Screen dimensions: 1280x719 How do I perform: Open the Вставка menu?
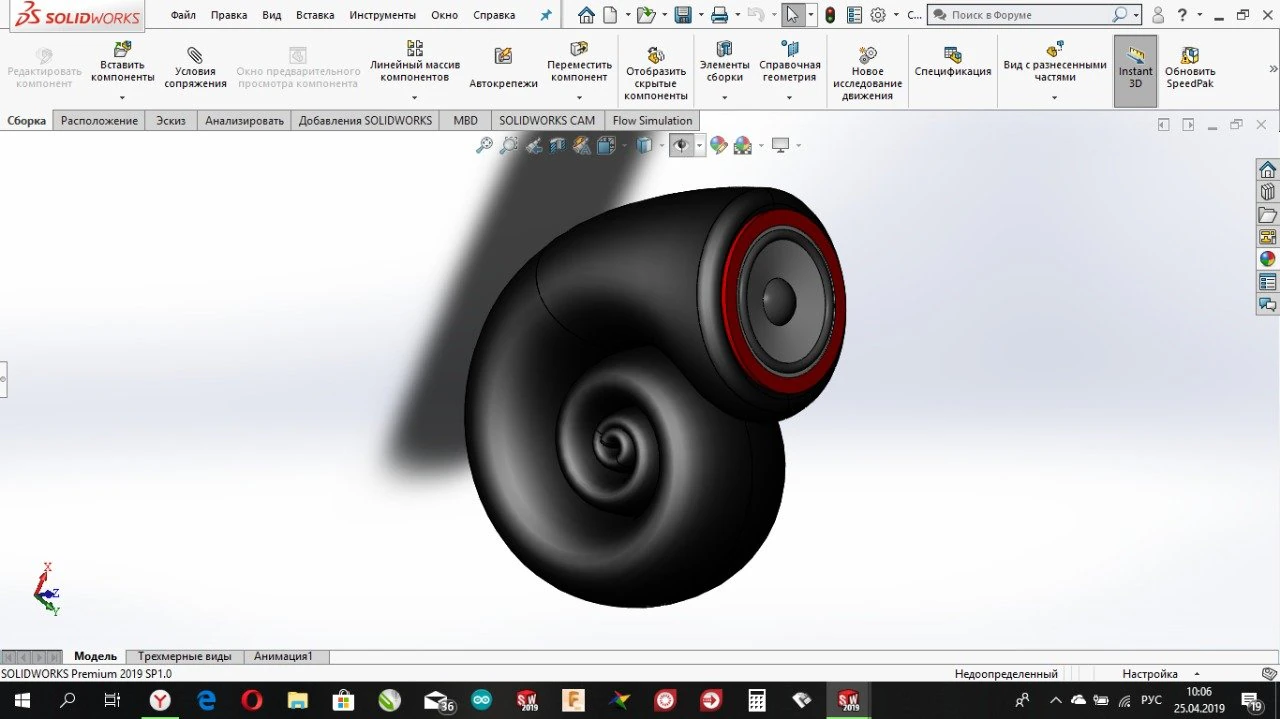click(314, 15)
